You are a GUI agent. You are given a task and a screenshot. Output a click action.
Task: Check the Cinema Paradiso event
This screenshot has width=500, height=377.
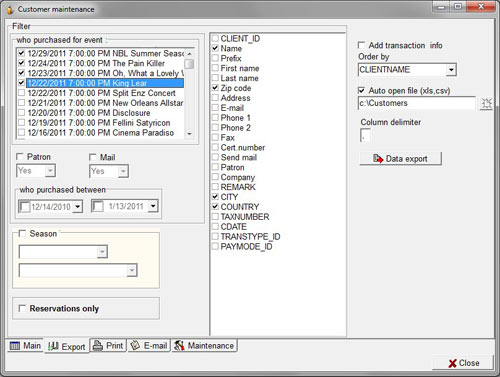(x=22, y=133)
